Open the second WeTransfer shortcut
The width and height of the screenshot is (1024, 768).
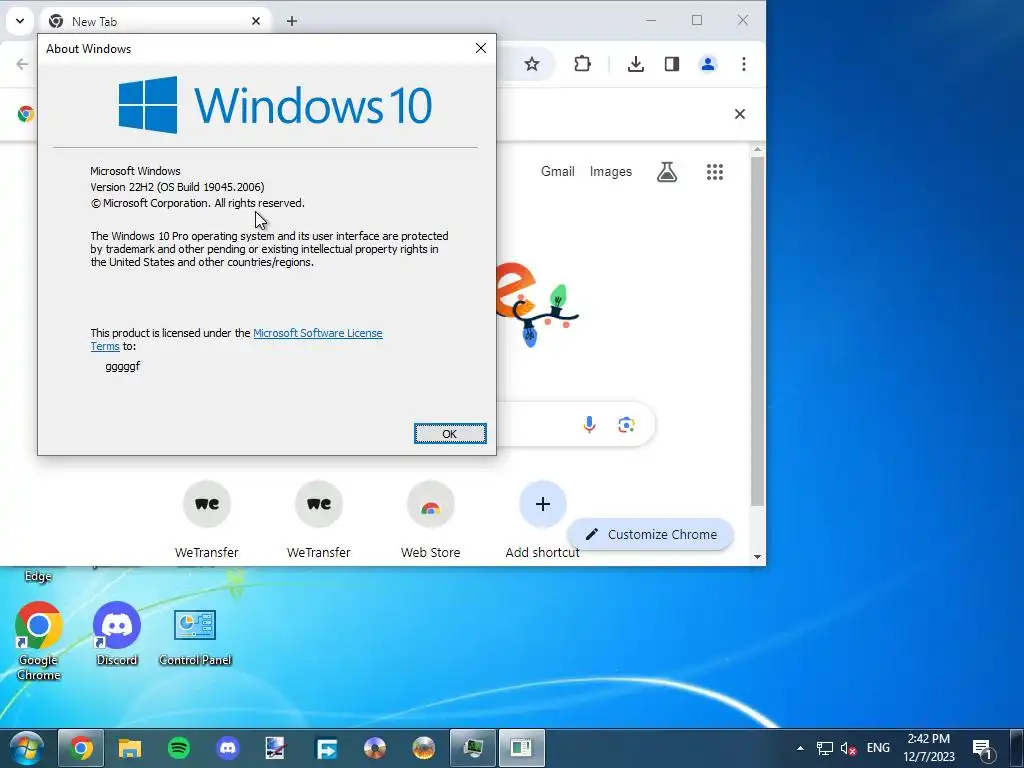319,520
